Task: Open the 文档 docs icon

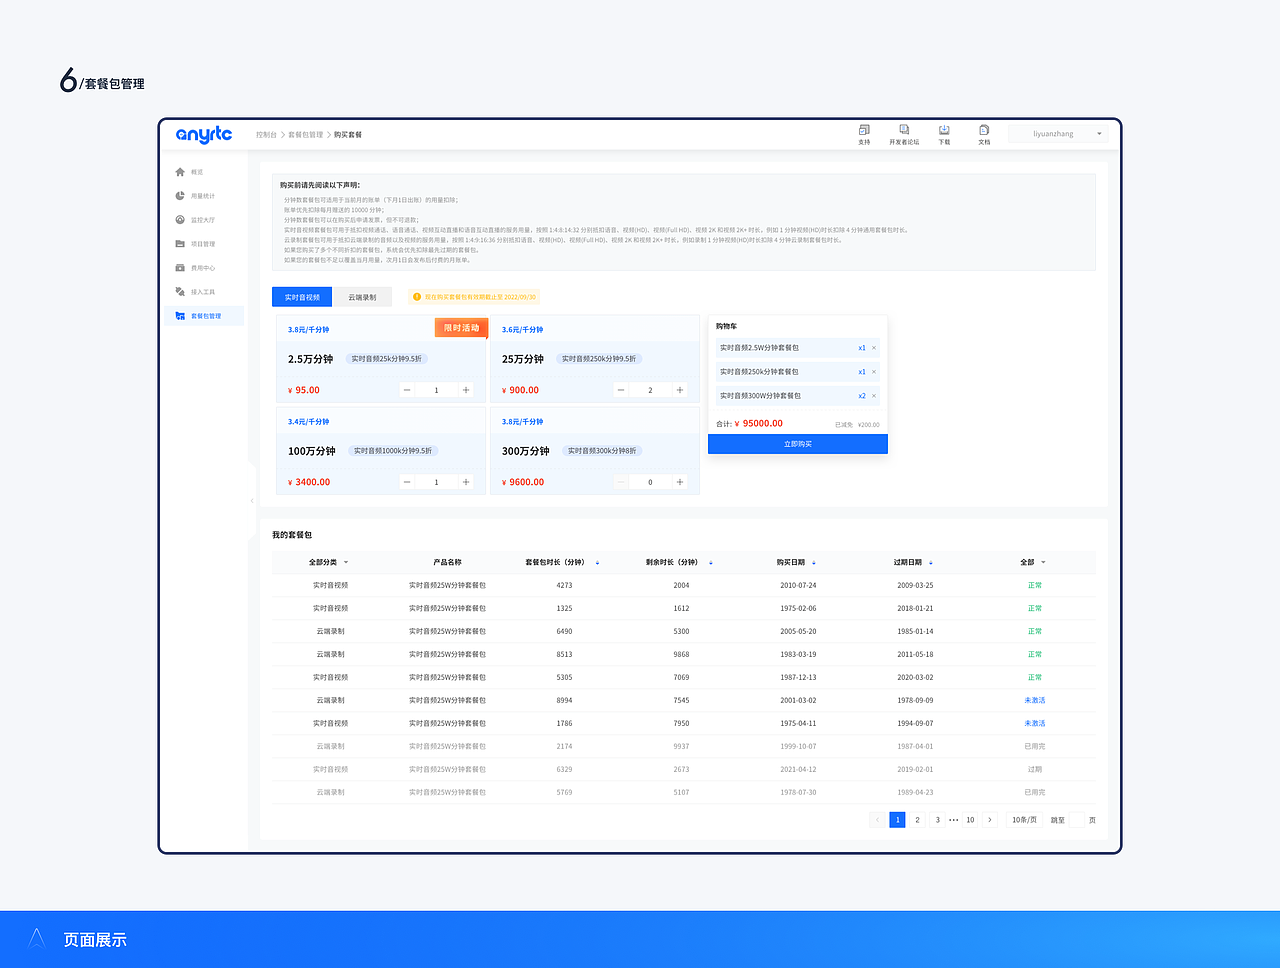Action: tap(984, 130)
